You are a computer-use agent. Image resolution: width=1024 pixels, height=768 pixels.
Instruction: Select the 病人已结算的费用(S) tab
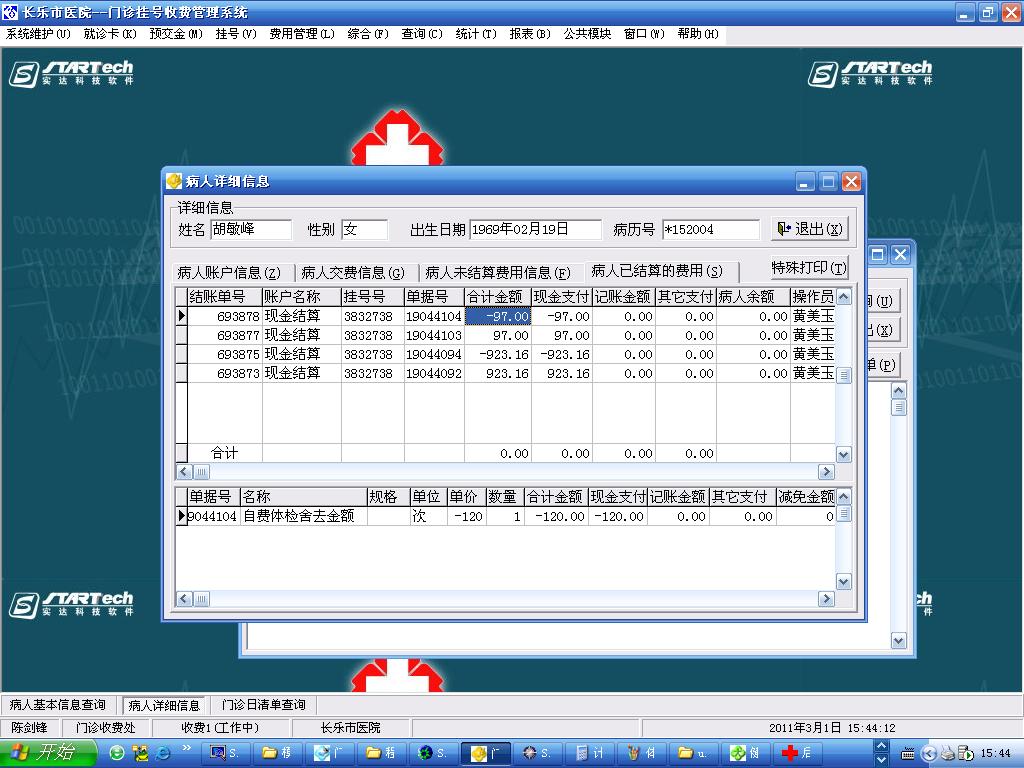click(x=657, y=270)
